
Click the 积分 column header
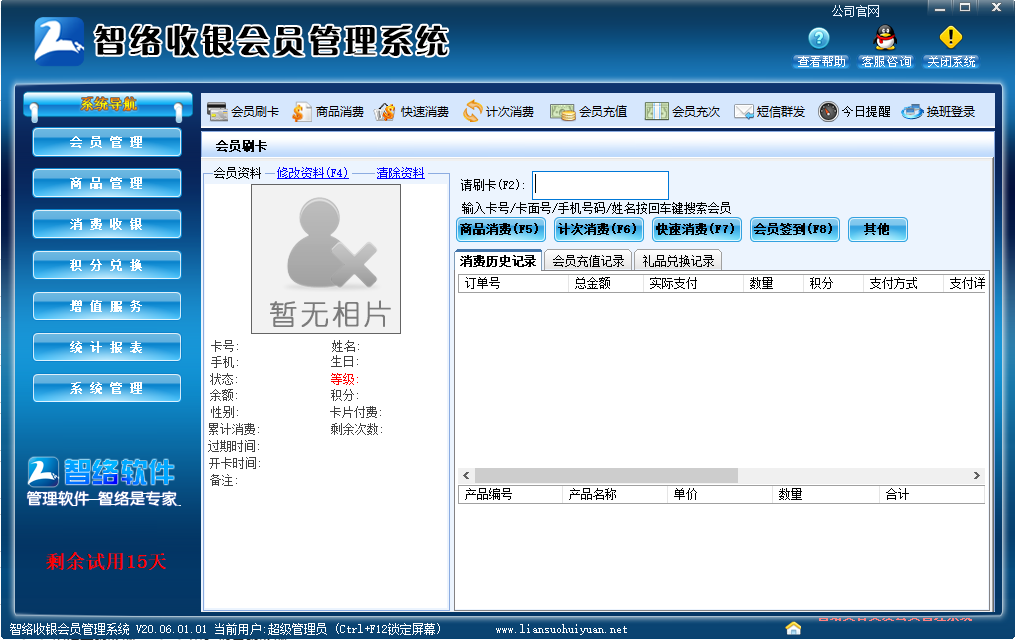point(833,283)
